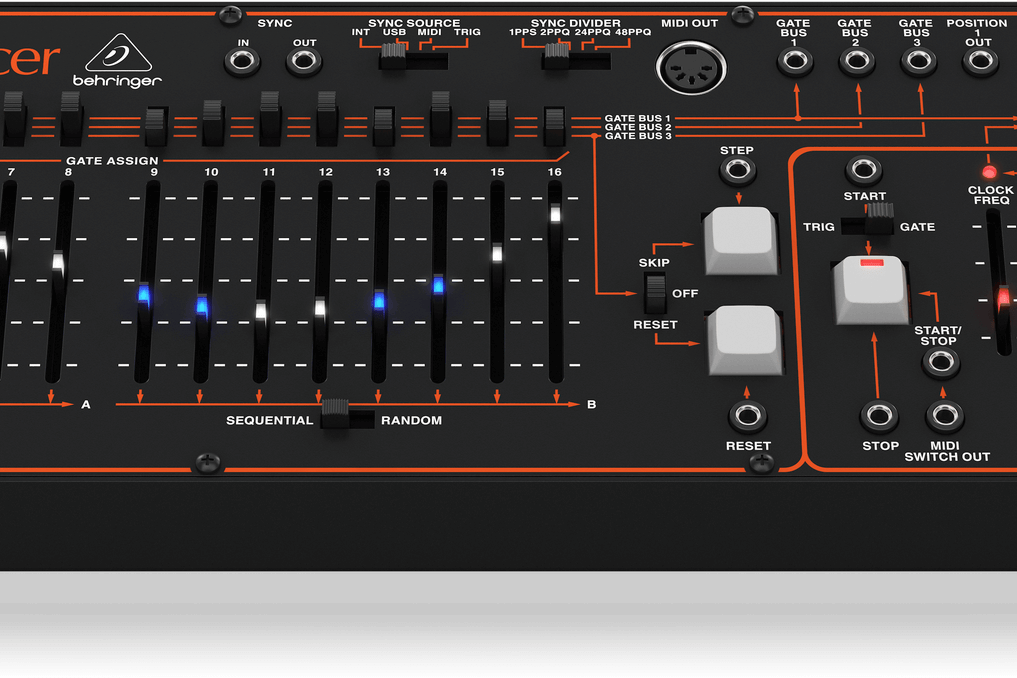Click the SYNC IN jack
Image resolution: width=1017 pixels, height=678 pixels.
coord(243,62)
